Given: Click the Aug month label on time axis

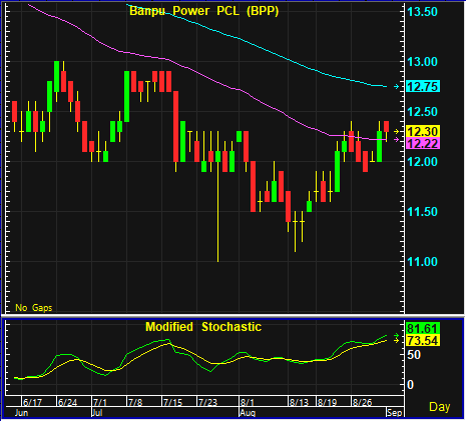Looking at the screenshot, I should [x=248, y=413].
